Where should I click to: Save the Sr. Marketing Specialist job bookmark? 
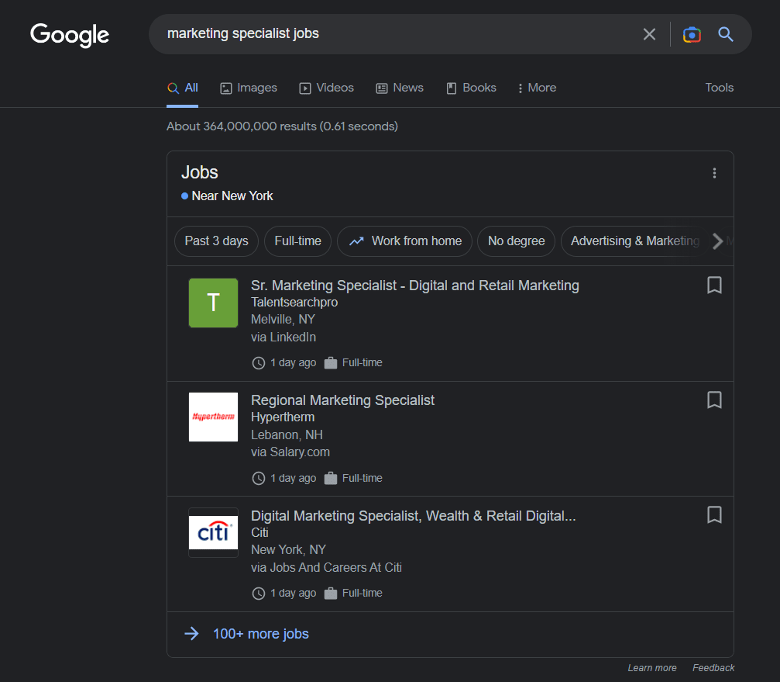coord(714,285)
